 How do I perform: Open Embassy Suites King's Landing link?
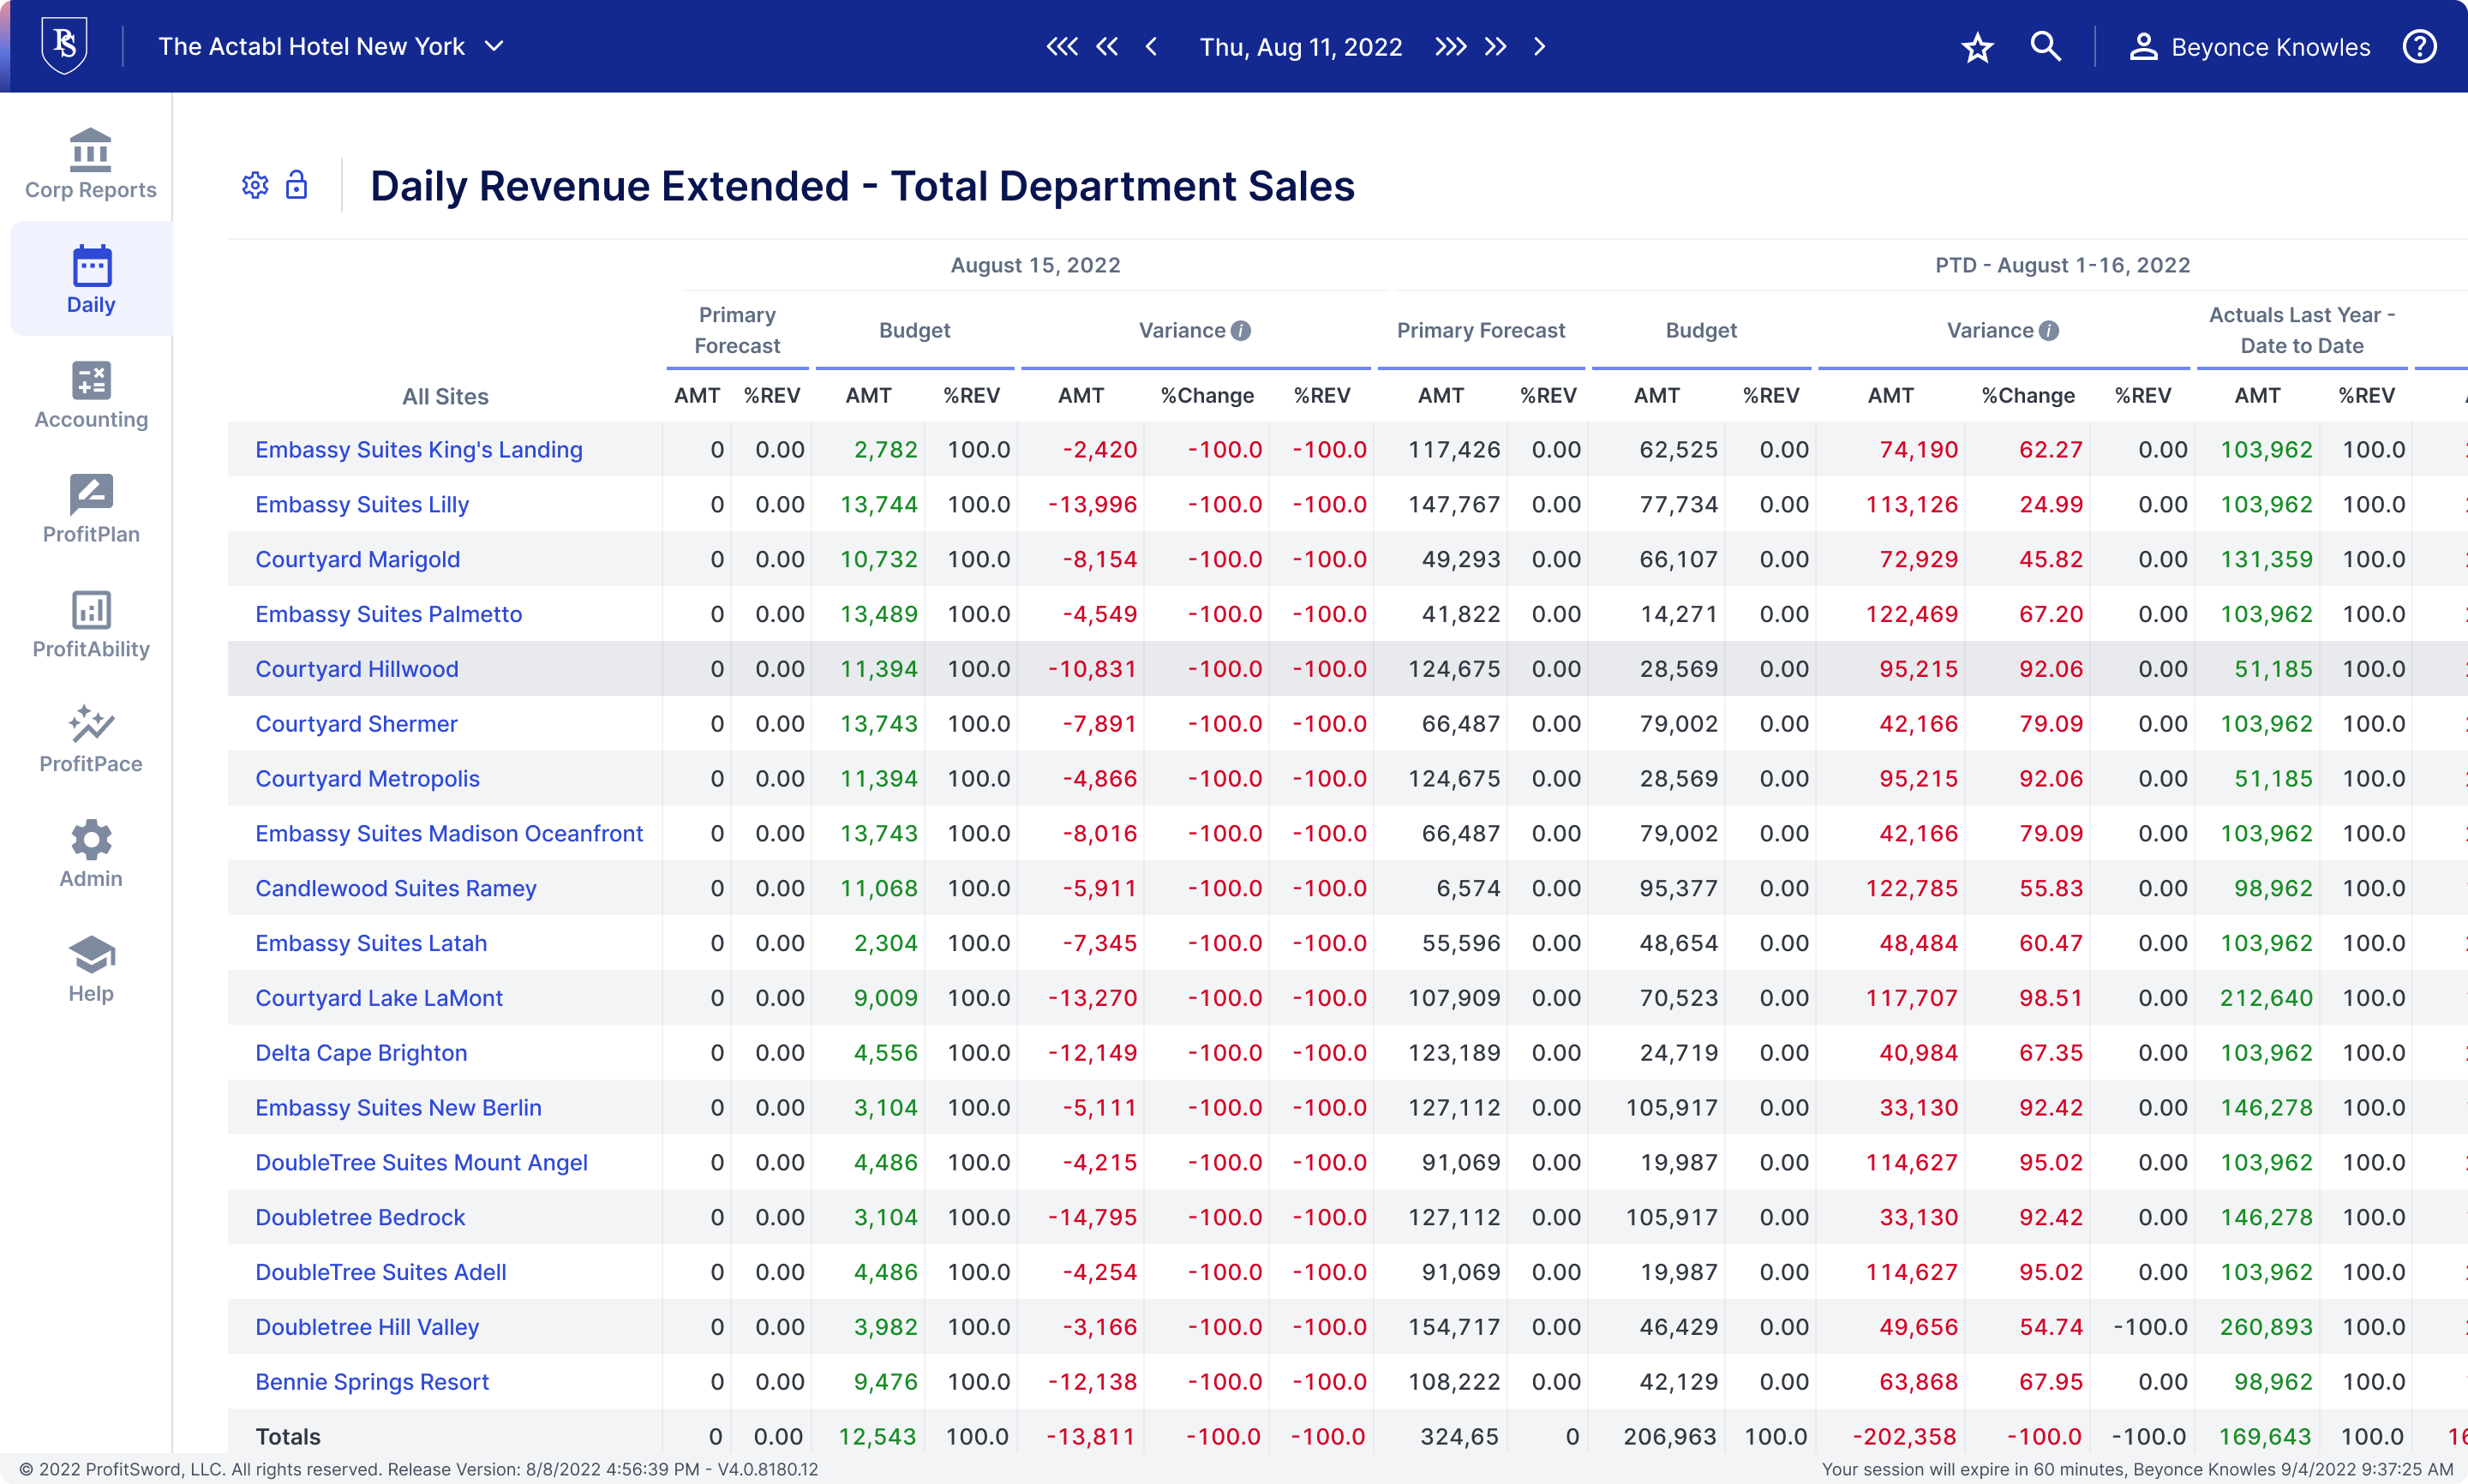418,450
